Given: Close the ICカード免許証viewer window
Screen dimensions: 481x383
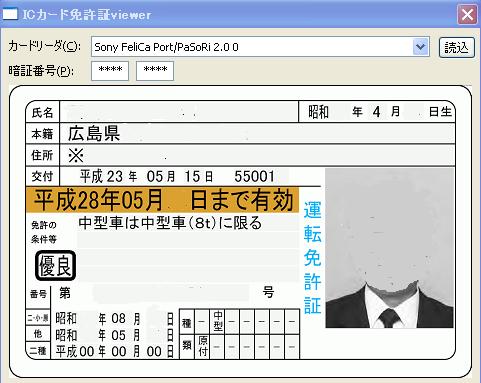Looking at the screenshot, I should tap(467, 14).
